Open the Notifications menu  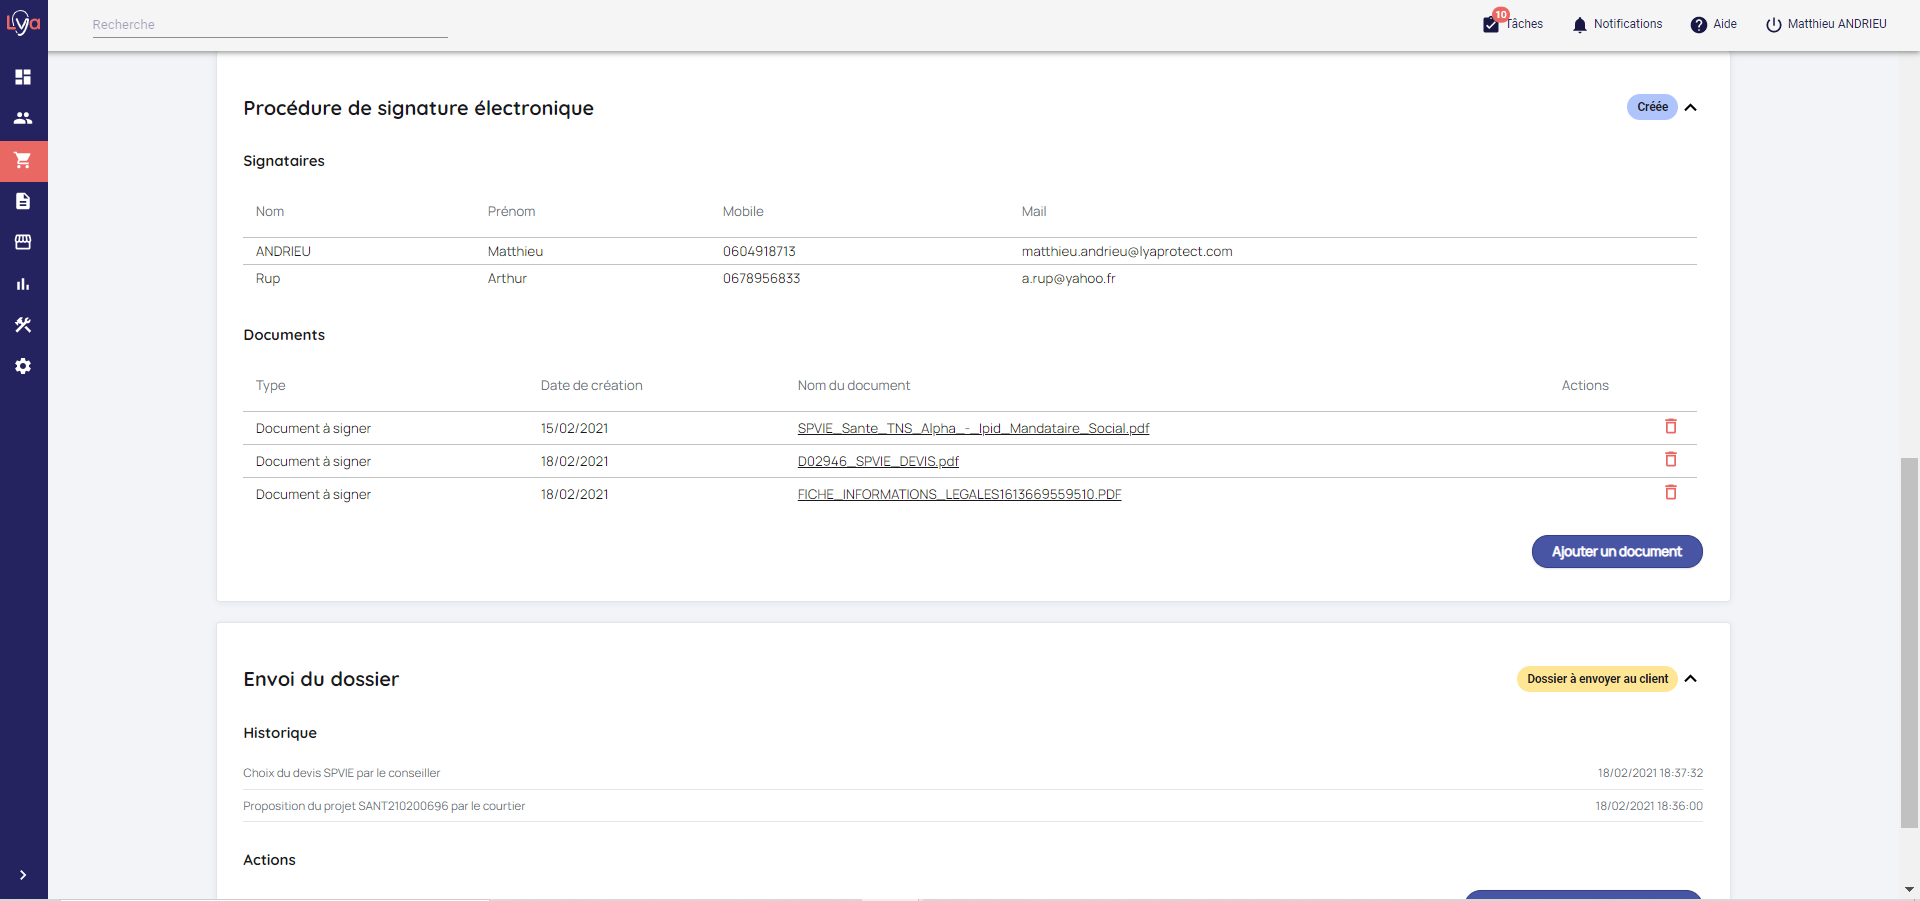pyautogui.click(x=1617, y=24)
